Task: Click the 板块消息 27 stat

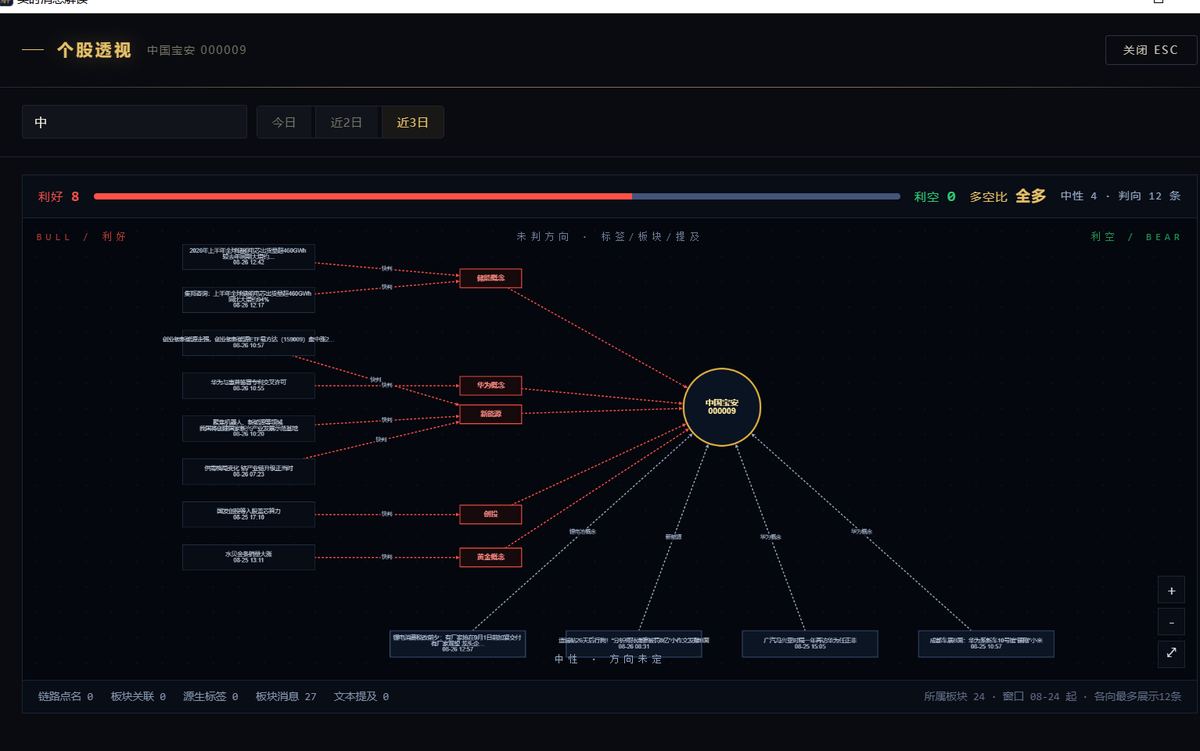Action: click(x=286, y=696)
